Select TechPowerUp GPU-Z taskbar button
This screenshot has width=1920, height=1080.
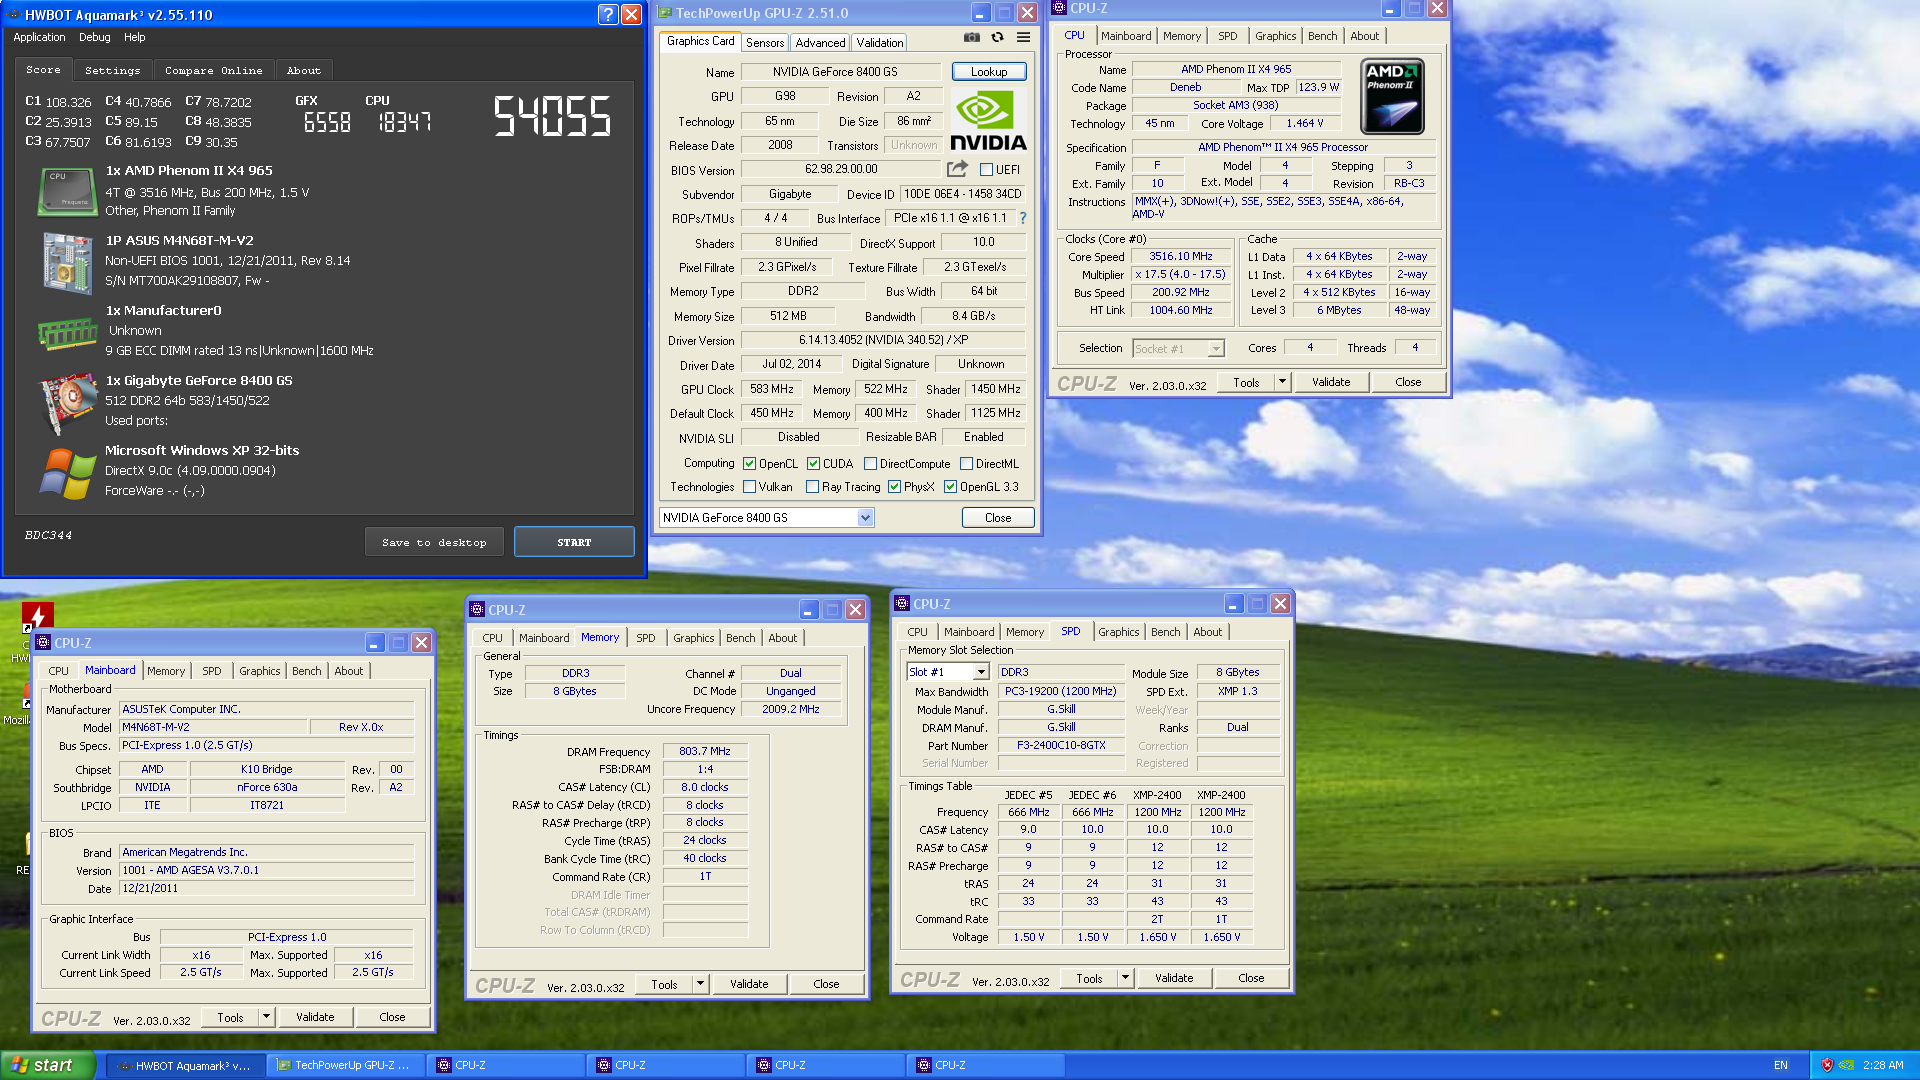point(346,1065)
